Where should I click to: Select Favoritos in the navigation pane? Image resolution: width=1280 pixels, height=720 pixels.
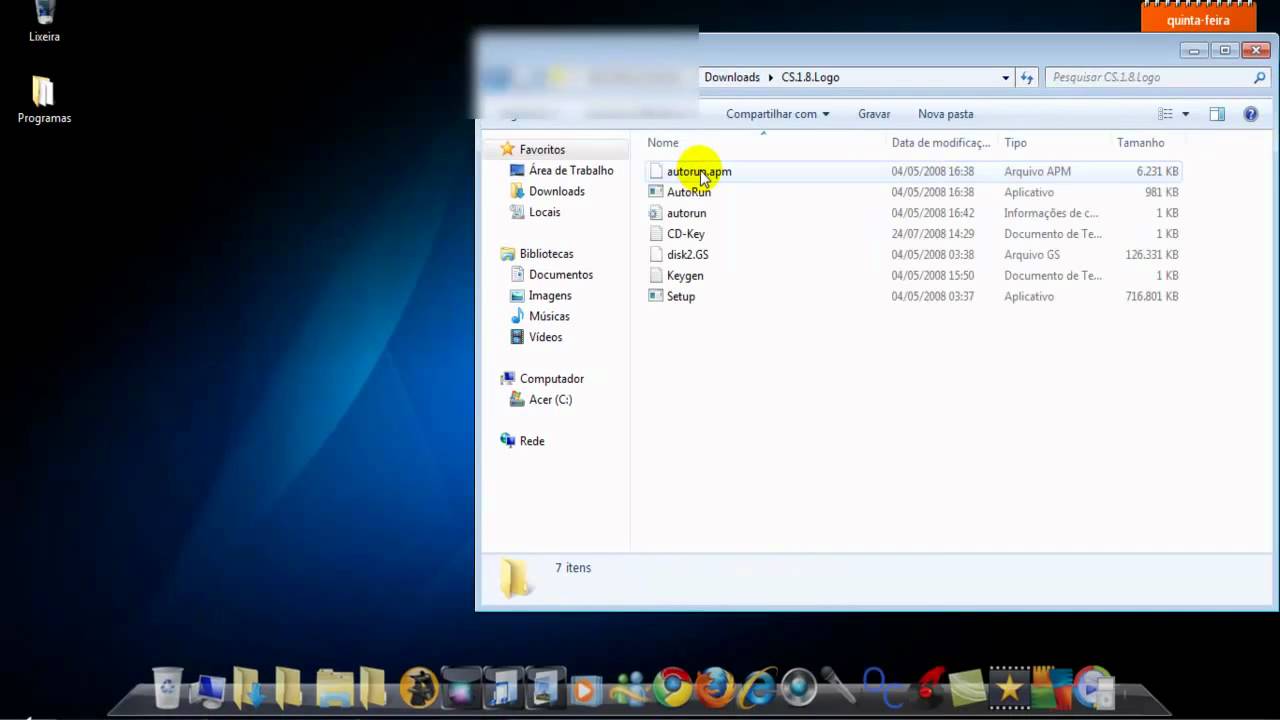(542, 149)
